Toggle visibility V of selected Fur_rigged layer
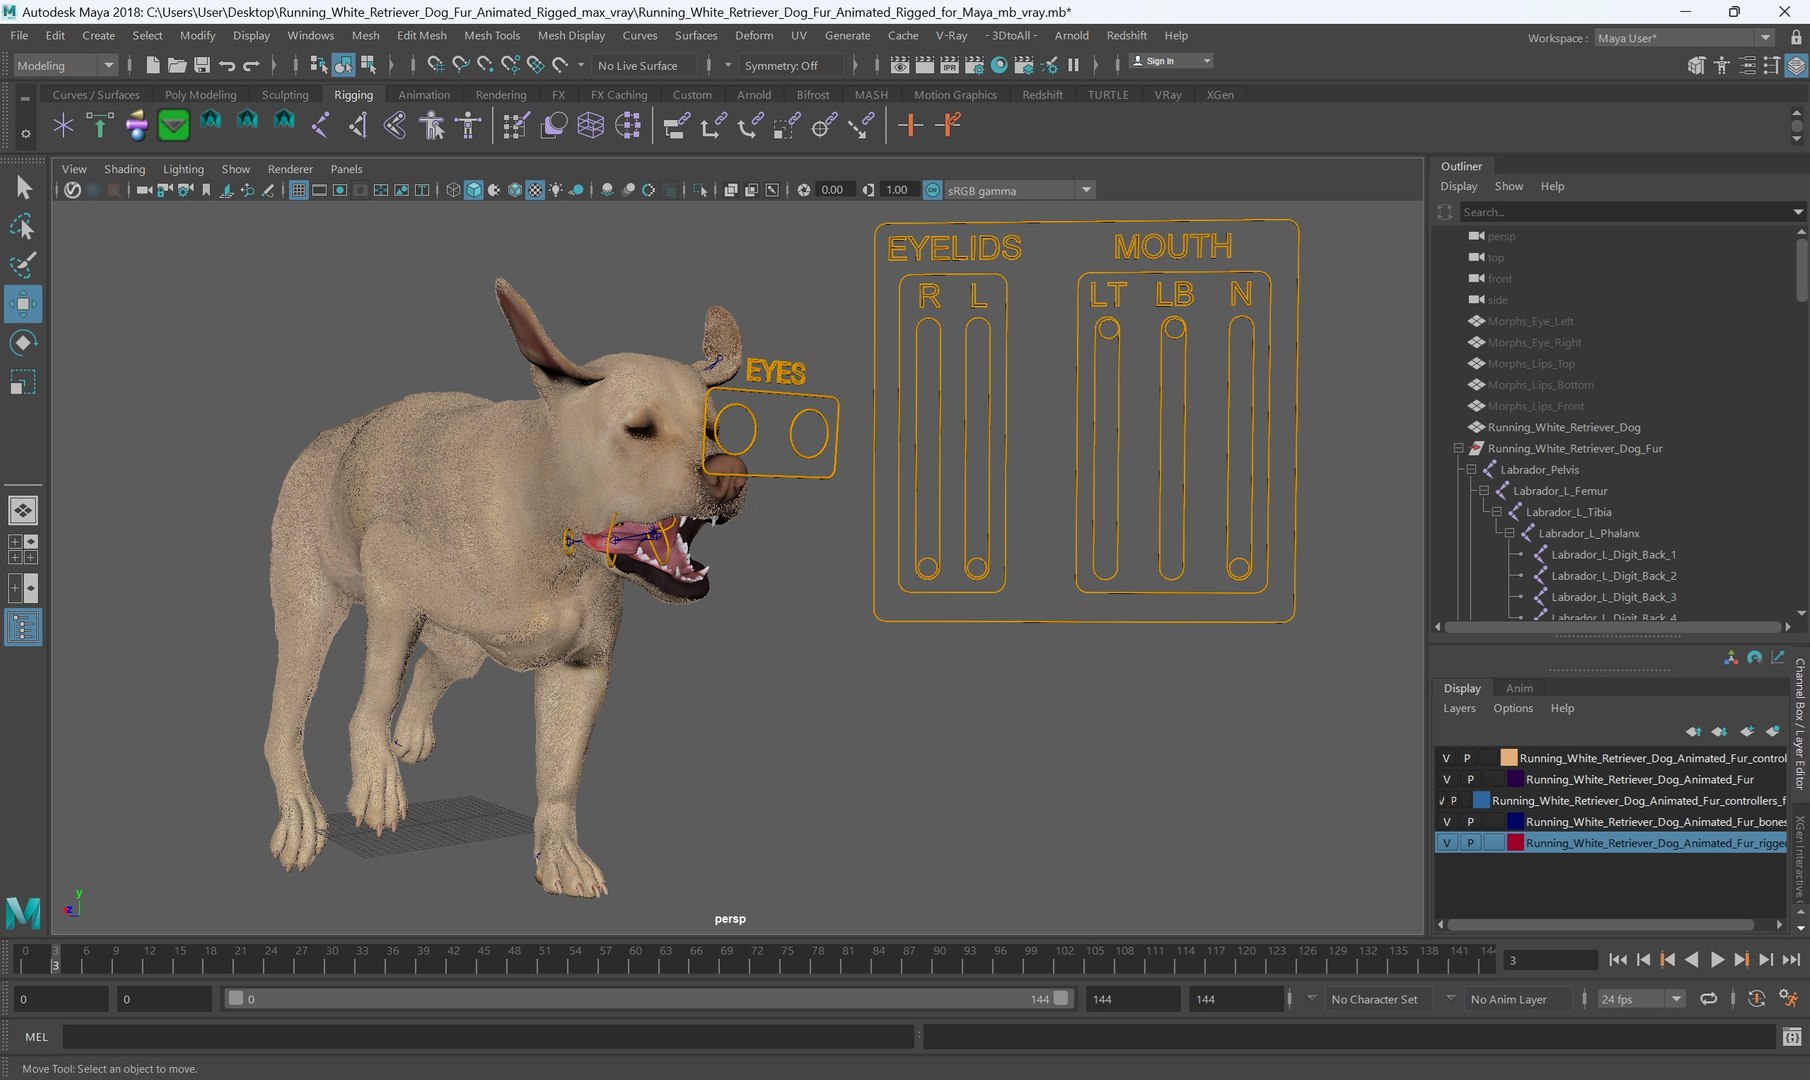This screenshot has width=1810, height=1080. point(1446,843)
